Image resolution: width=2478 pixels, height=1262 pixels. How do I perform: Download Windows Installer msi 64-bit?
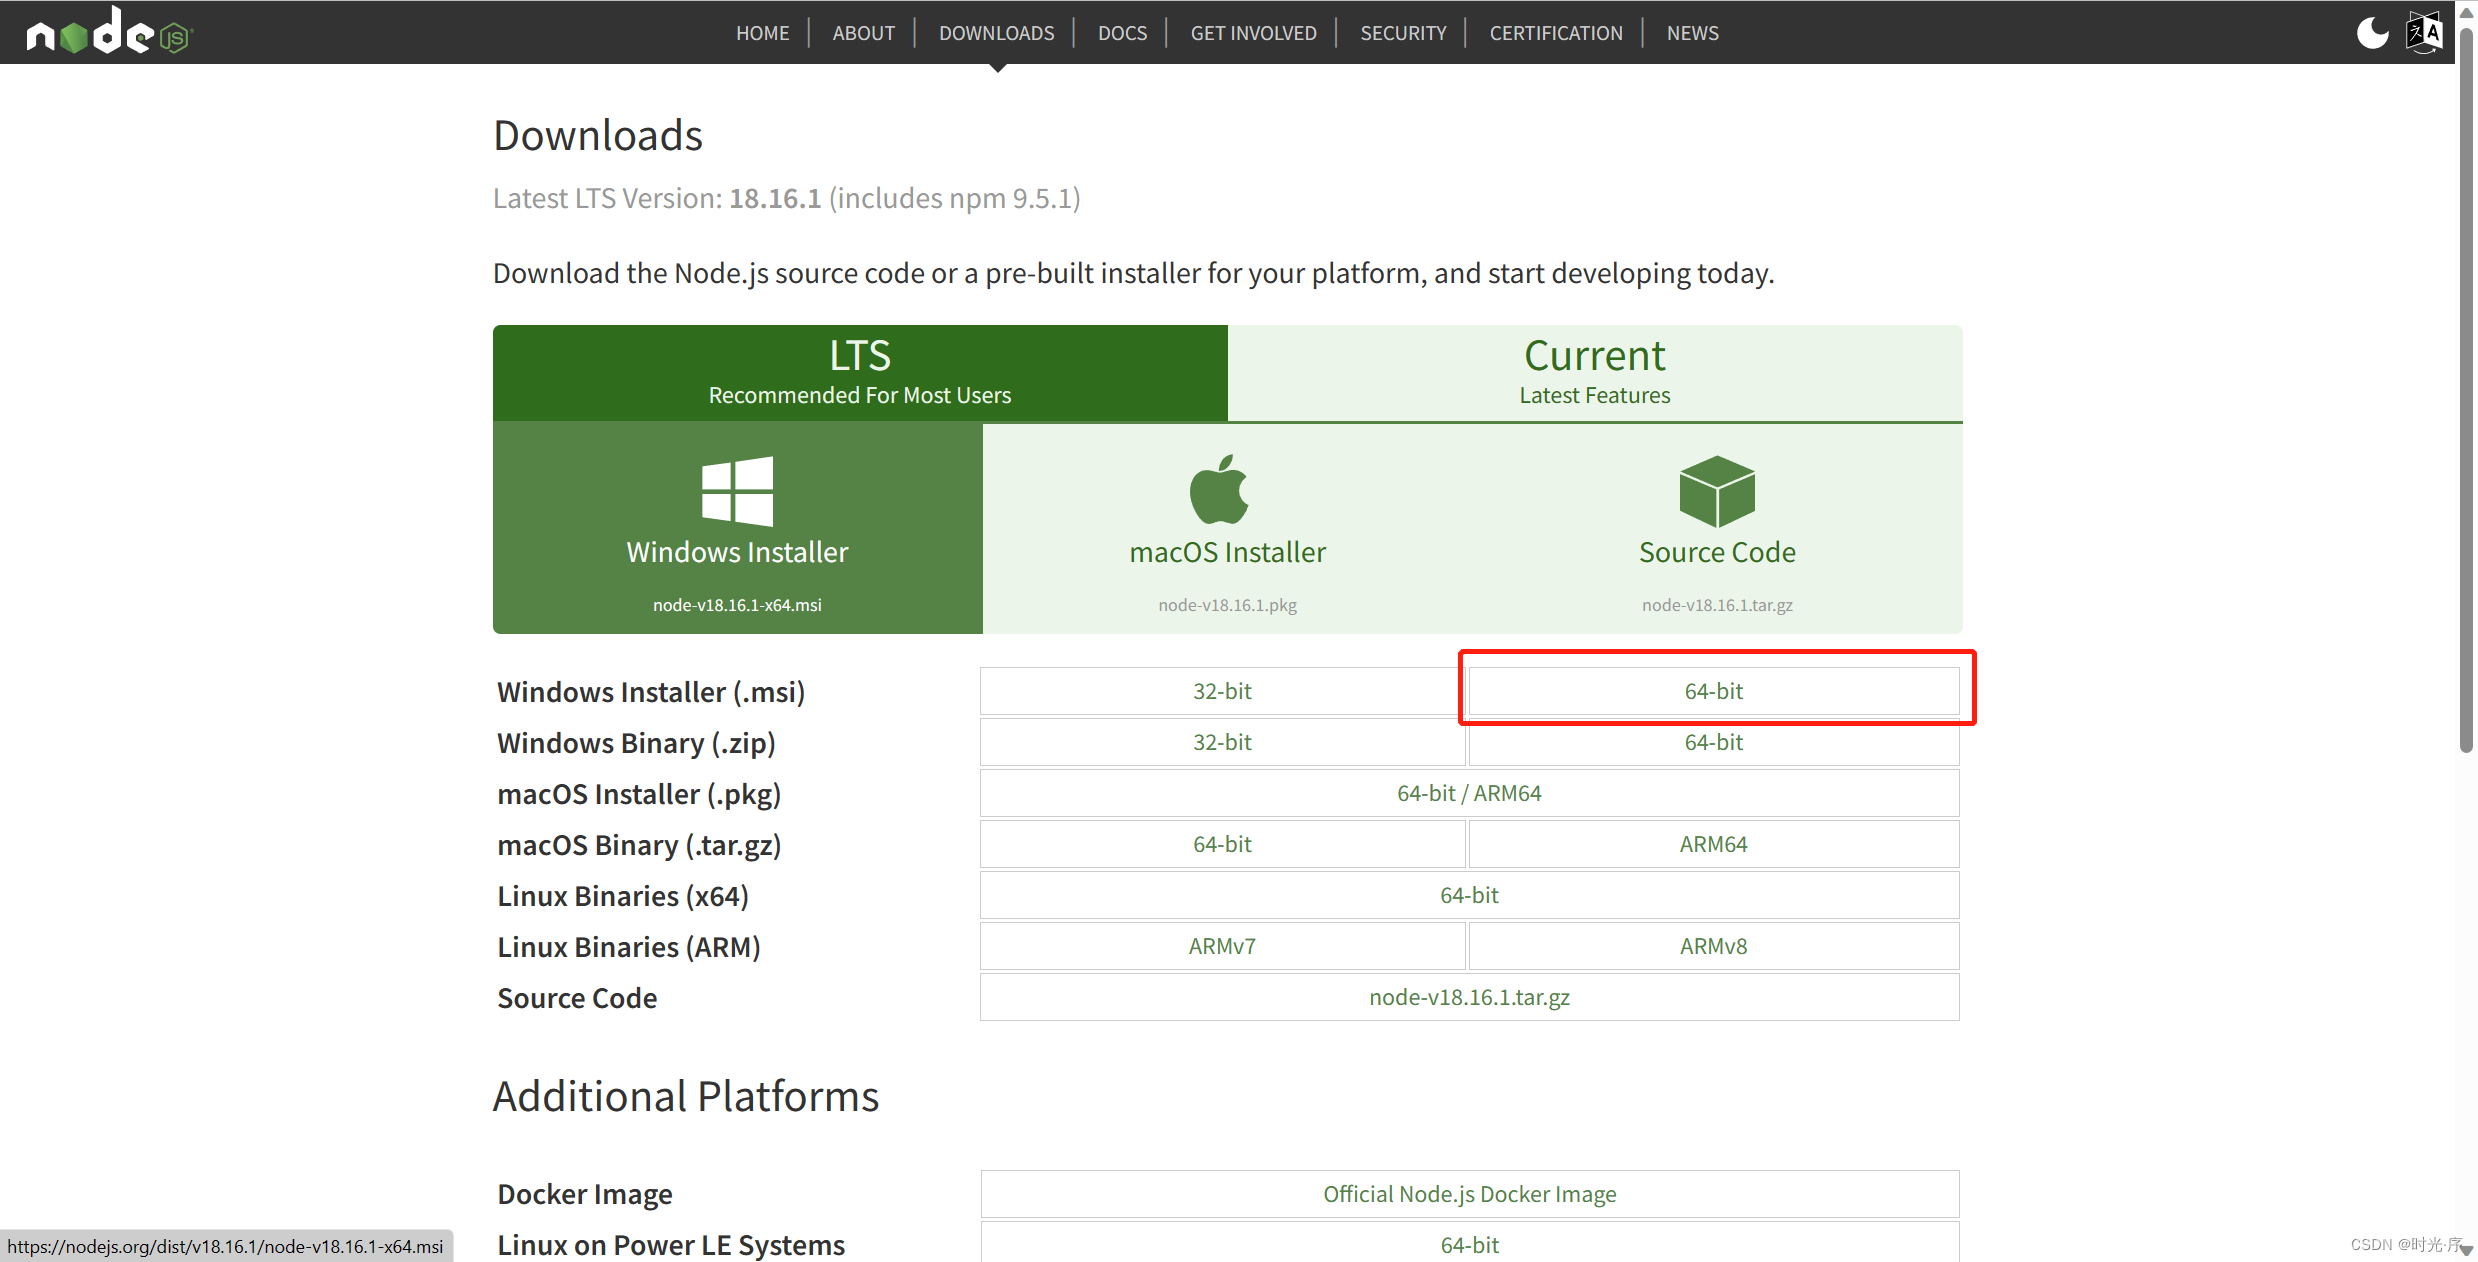[x=1713, y=691]
